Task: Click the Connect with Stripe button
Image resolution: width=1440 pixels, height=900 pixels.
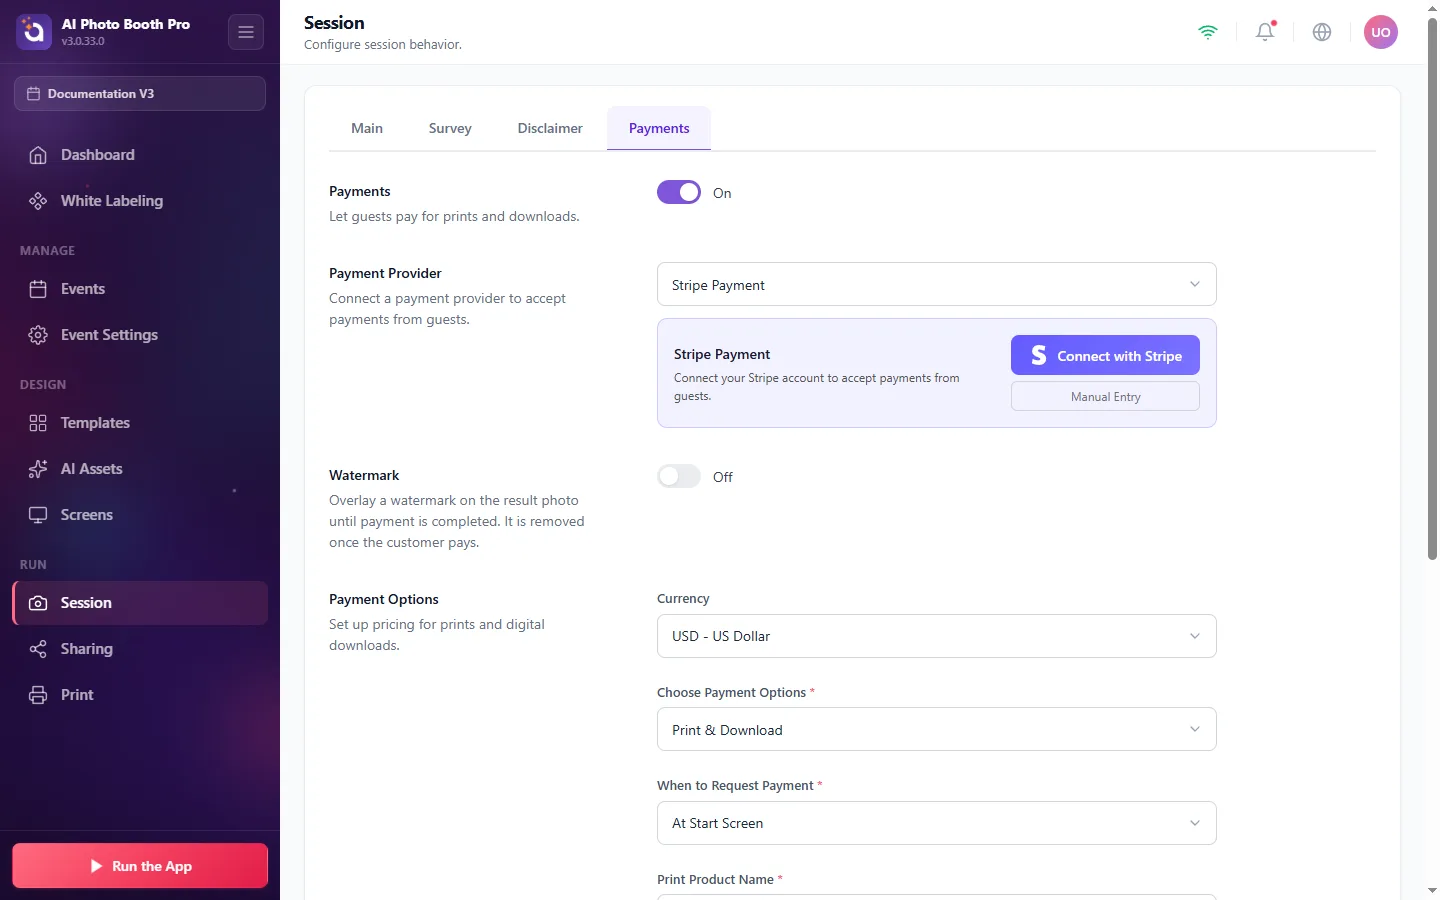Action: point(1105,355)
